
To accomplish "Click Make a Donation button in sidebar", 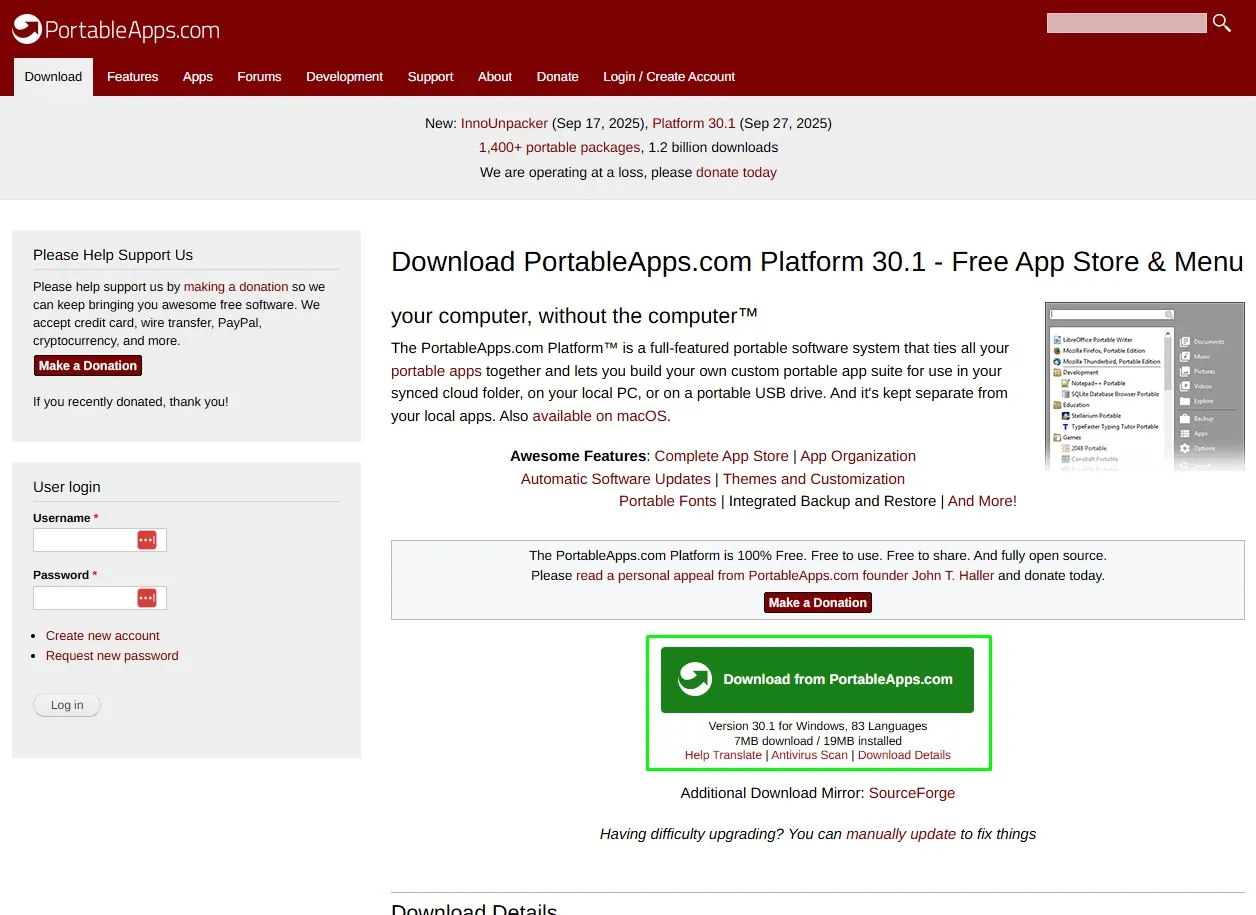I will [88, 366].
